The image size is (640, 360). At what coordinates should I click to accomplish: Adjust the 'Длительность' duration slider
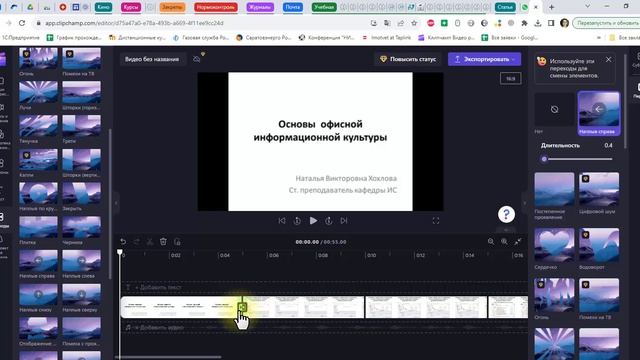[x=578, y=159]
